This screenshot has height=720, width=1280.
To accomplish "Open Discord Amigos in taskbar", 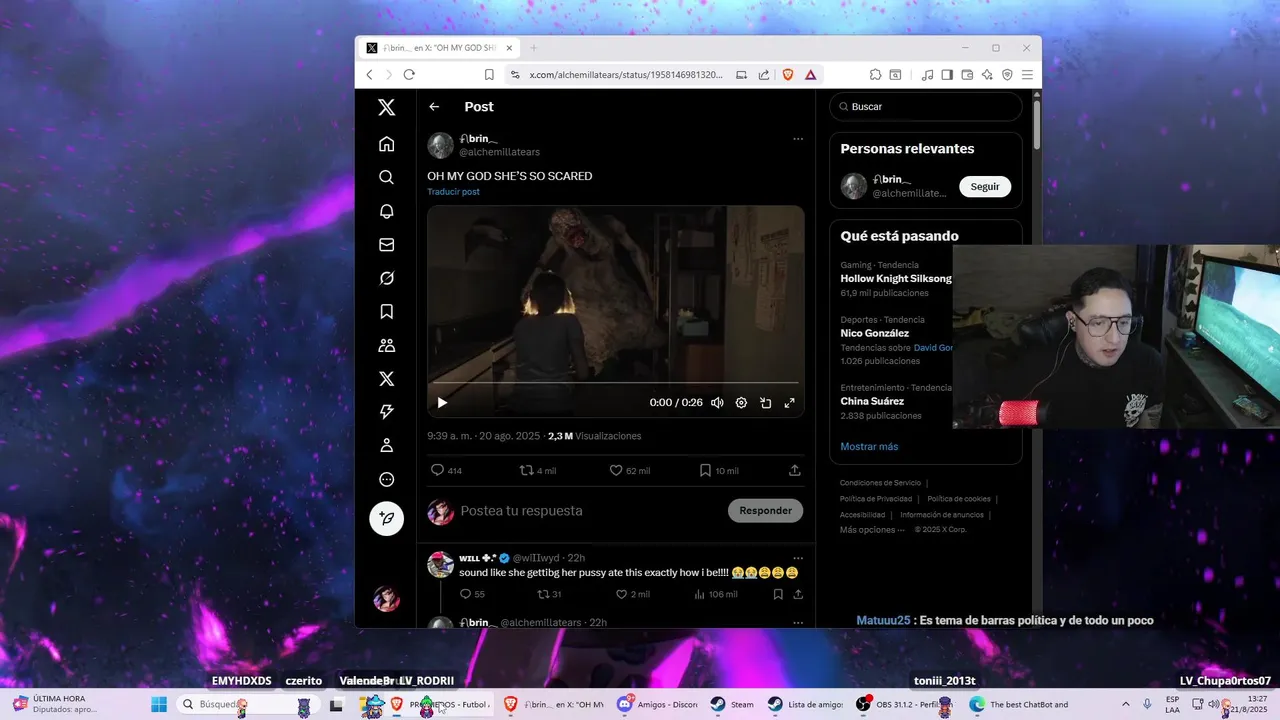I will click(x=657, y=704).
